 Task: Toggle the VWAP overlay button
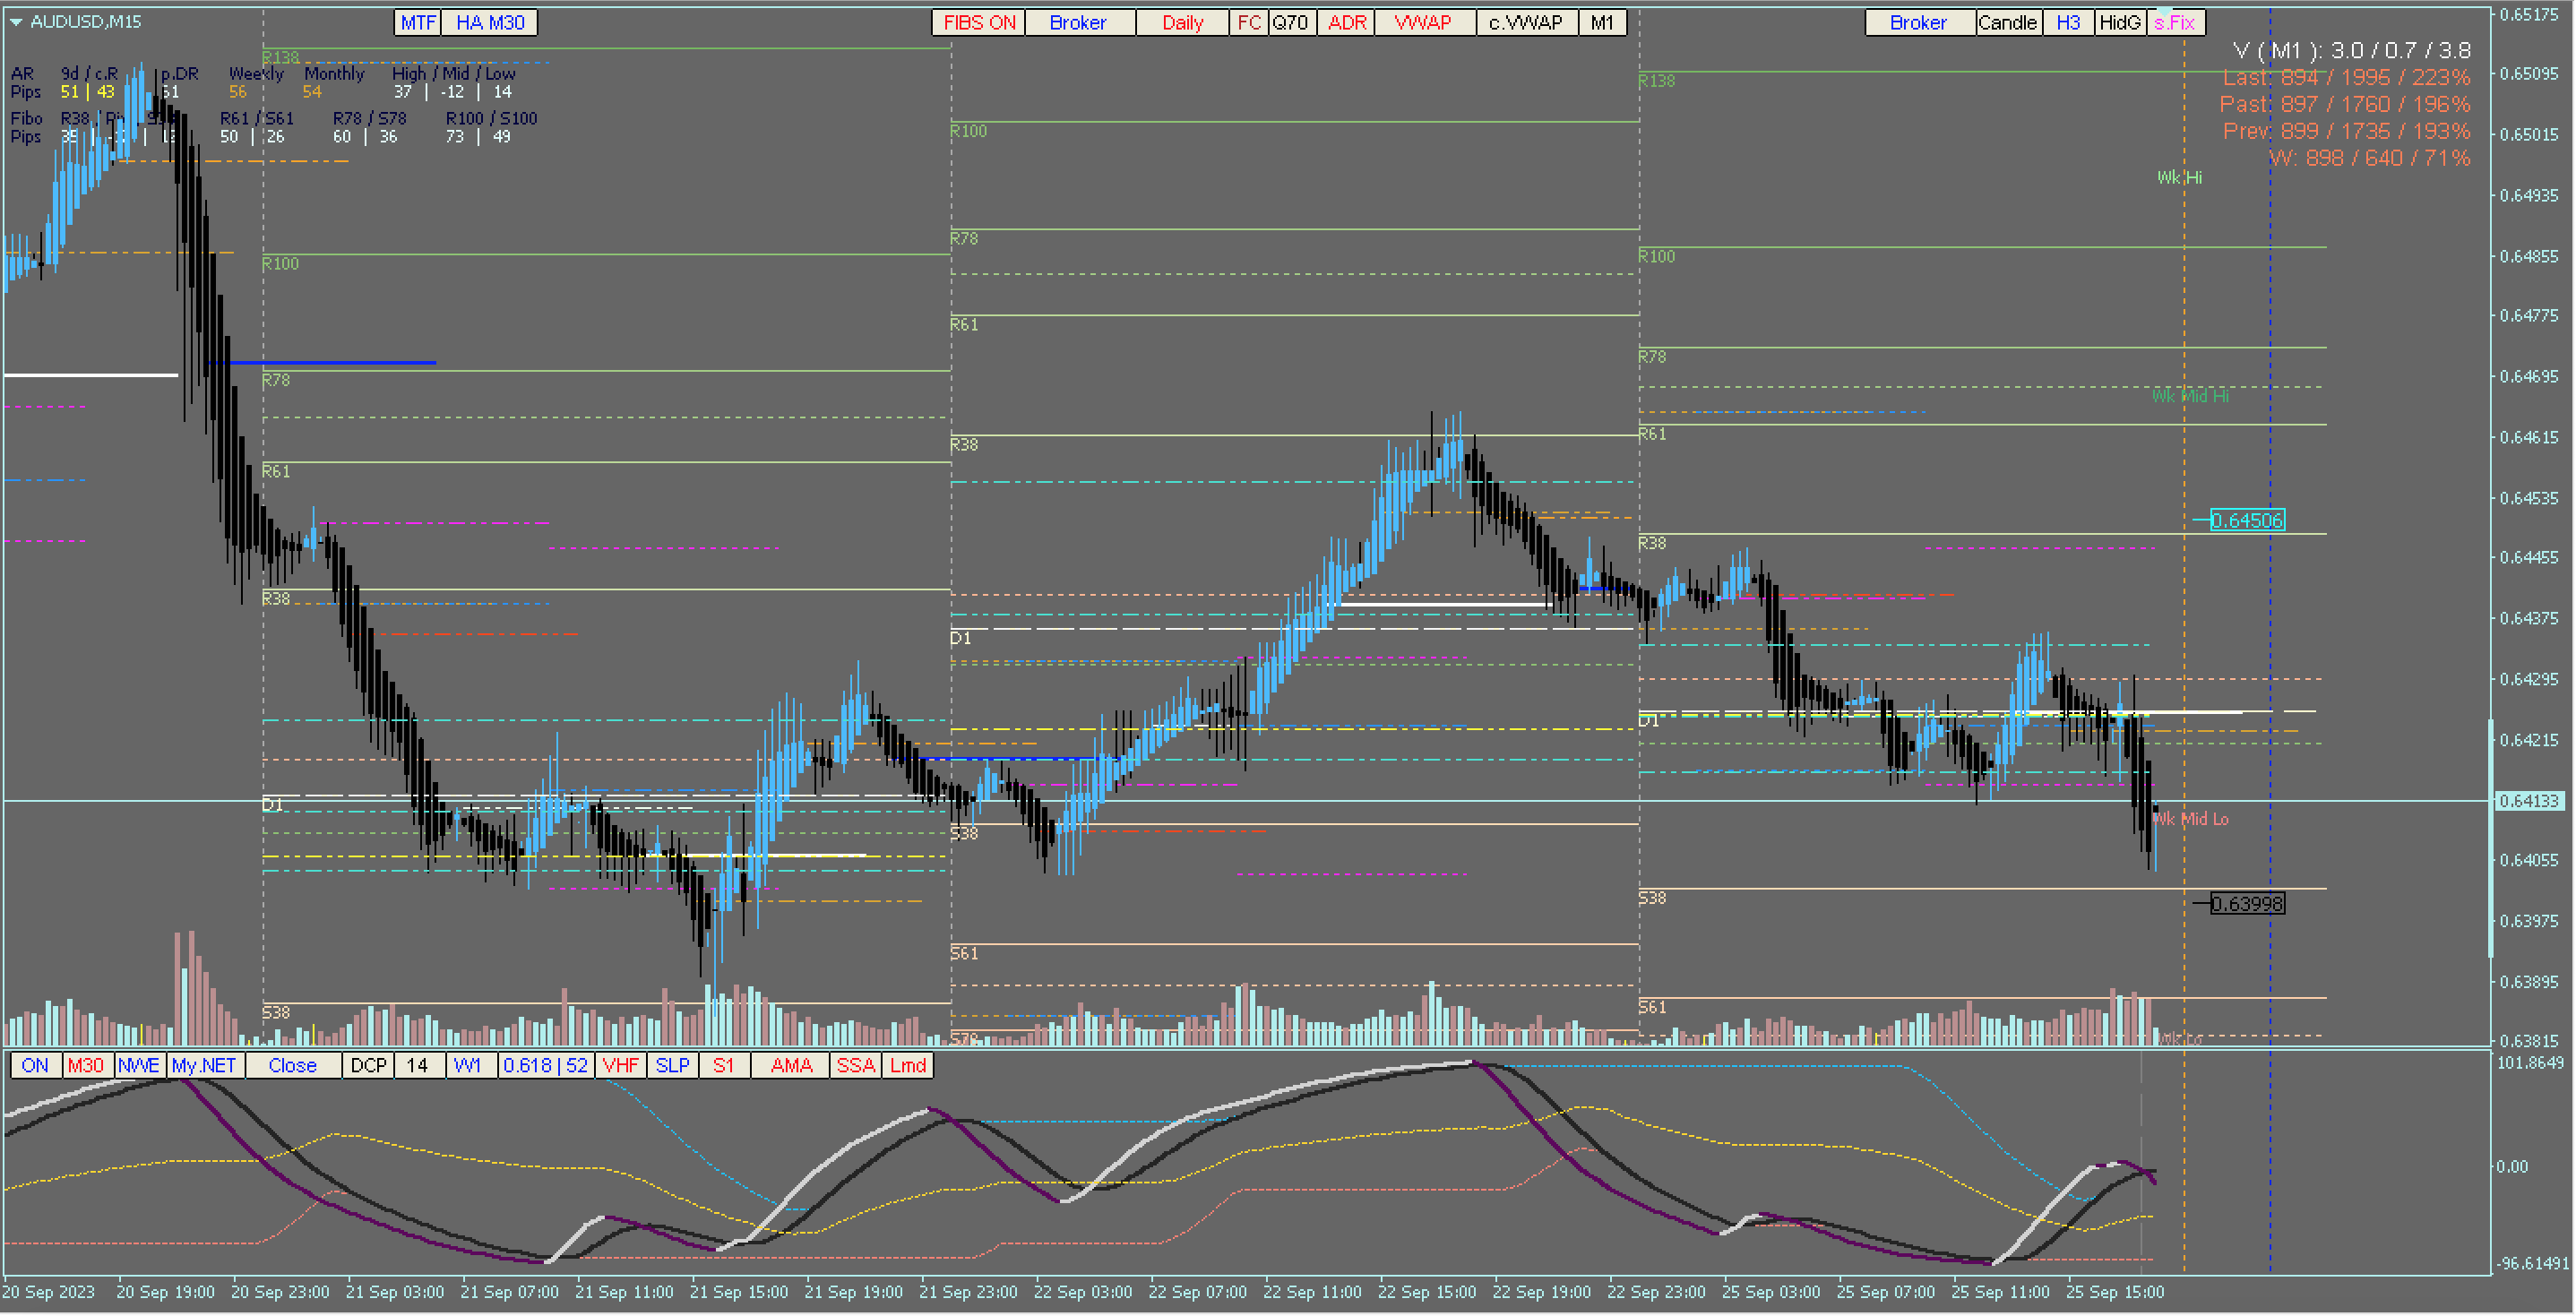click(1422, 22)
